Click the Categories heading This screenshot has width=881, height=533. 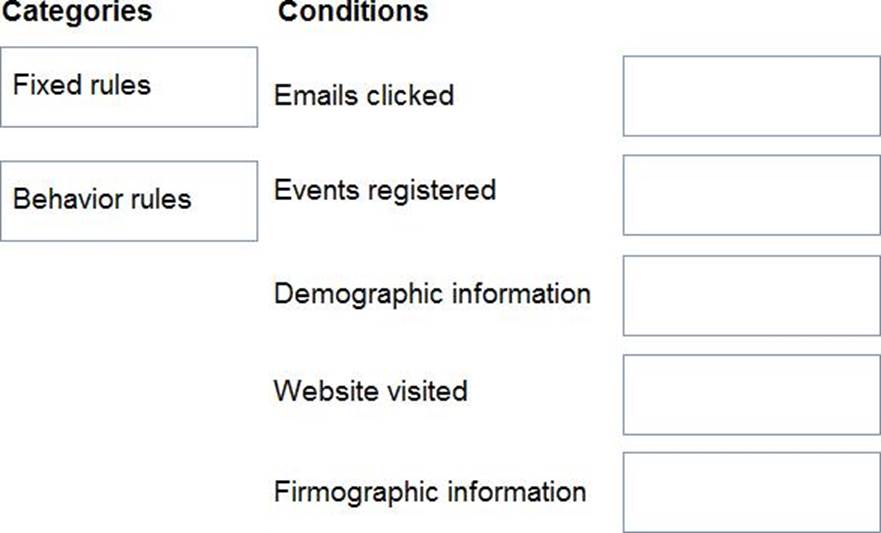tap(76, 12)
